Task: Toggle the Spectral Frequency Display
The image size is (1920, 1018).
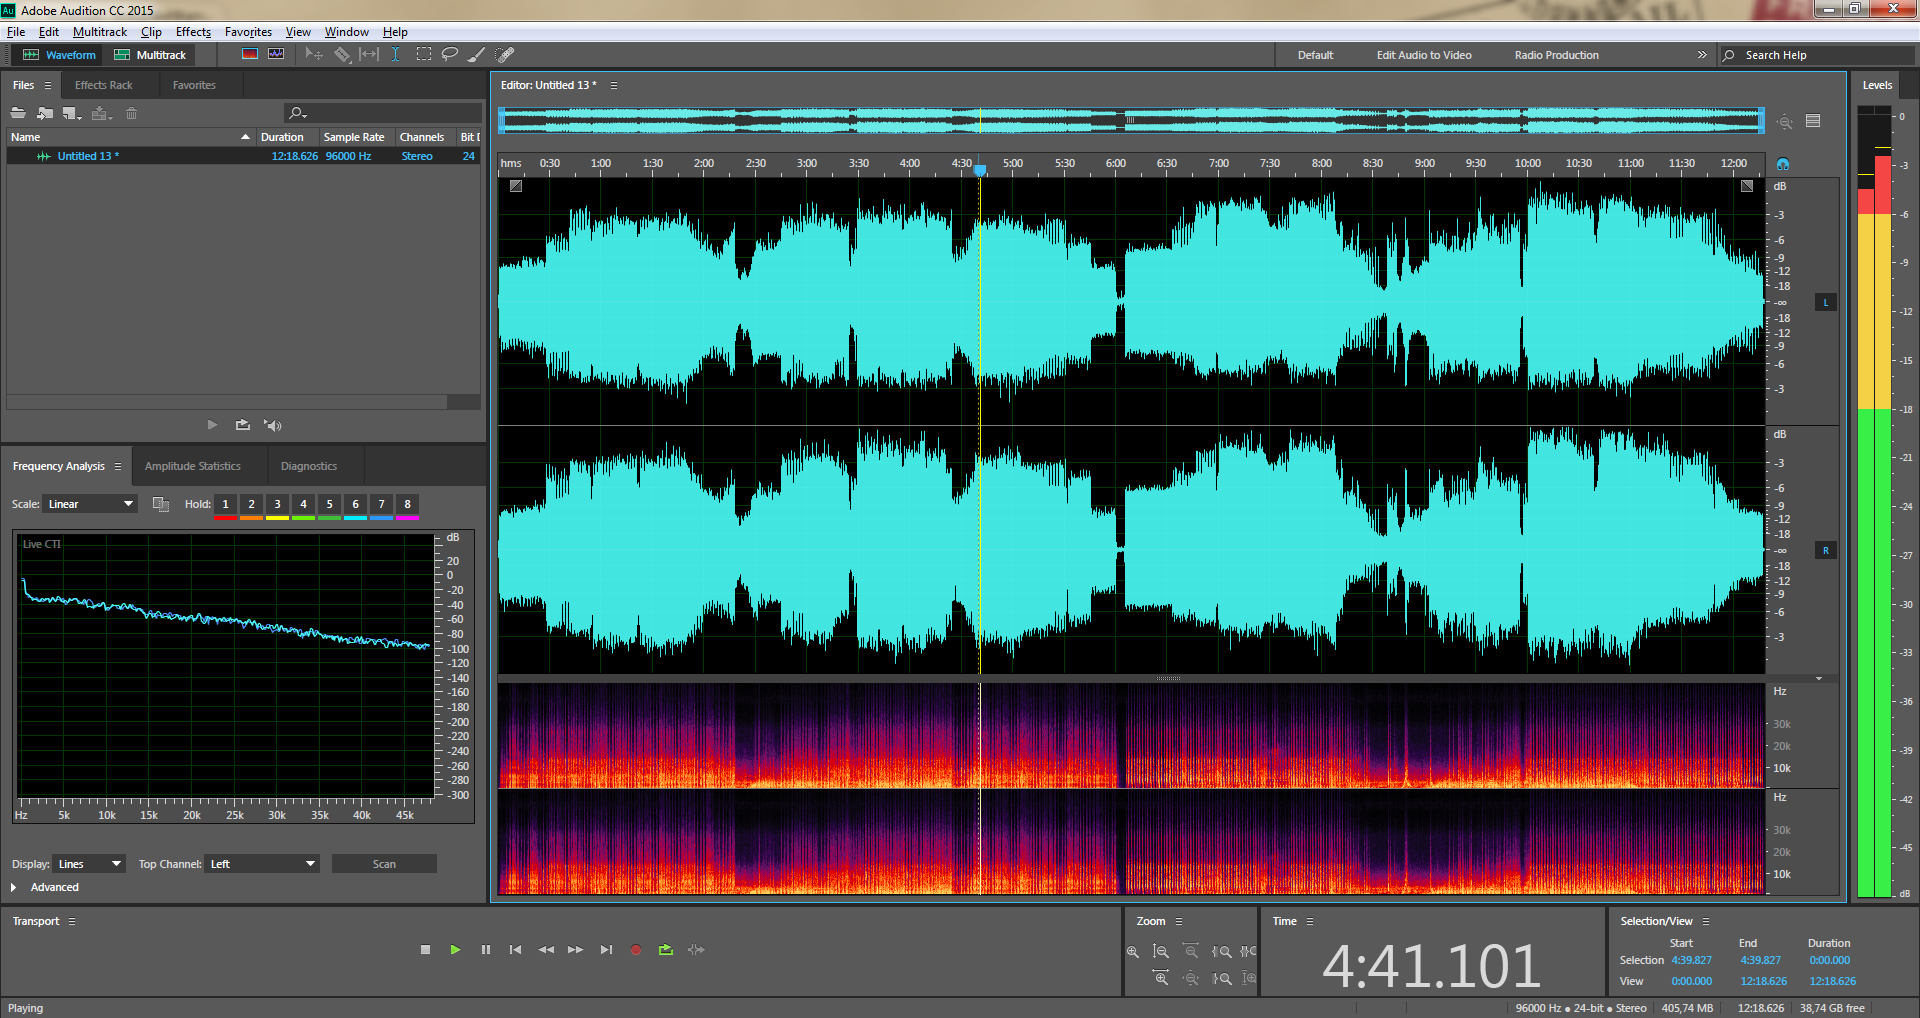Action: click(x=250, y=55)
